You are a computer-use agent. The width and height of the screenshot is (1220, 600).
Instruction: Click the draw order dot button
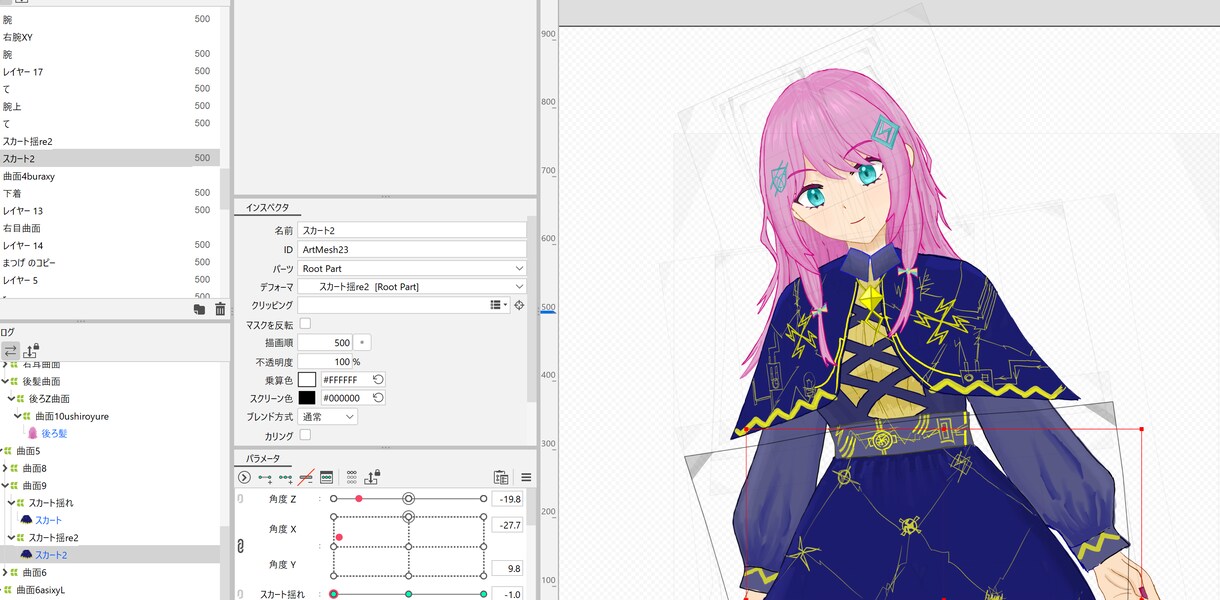coord(362,342)
